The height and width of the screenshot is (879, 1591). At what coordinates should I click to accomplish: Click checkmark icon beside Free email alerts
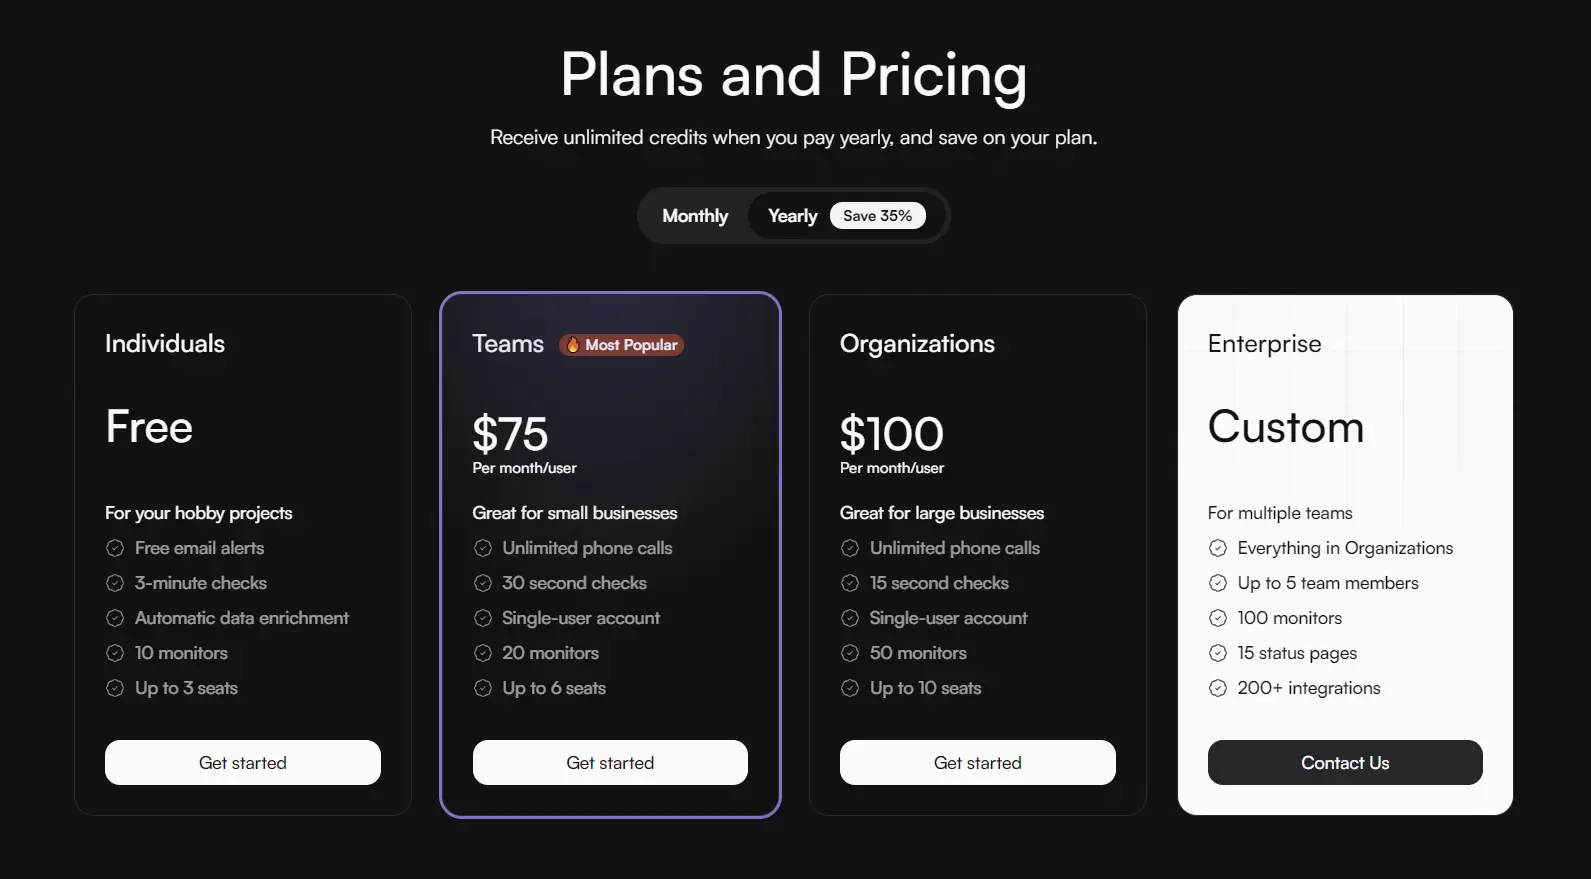[113, 548]
